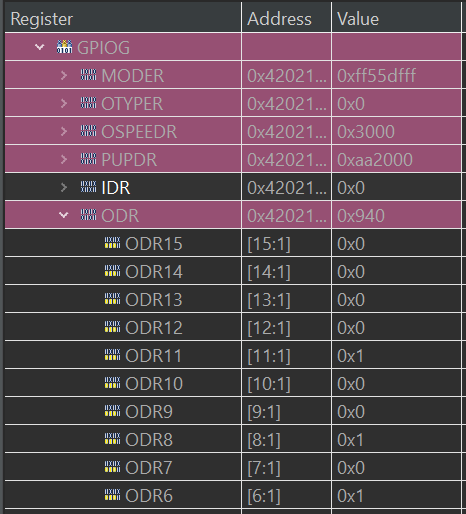The height and width of the screenshot is (514, 466).
Task: Select the ODR10 bitfield row
Action: (x=233, y=383)
